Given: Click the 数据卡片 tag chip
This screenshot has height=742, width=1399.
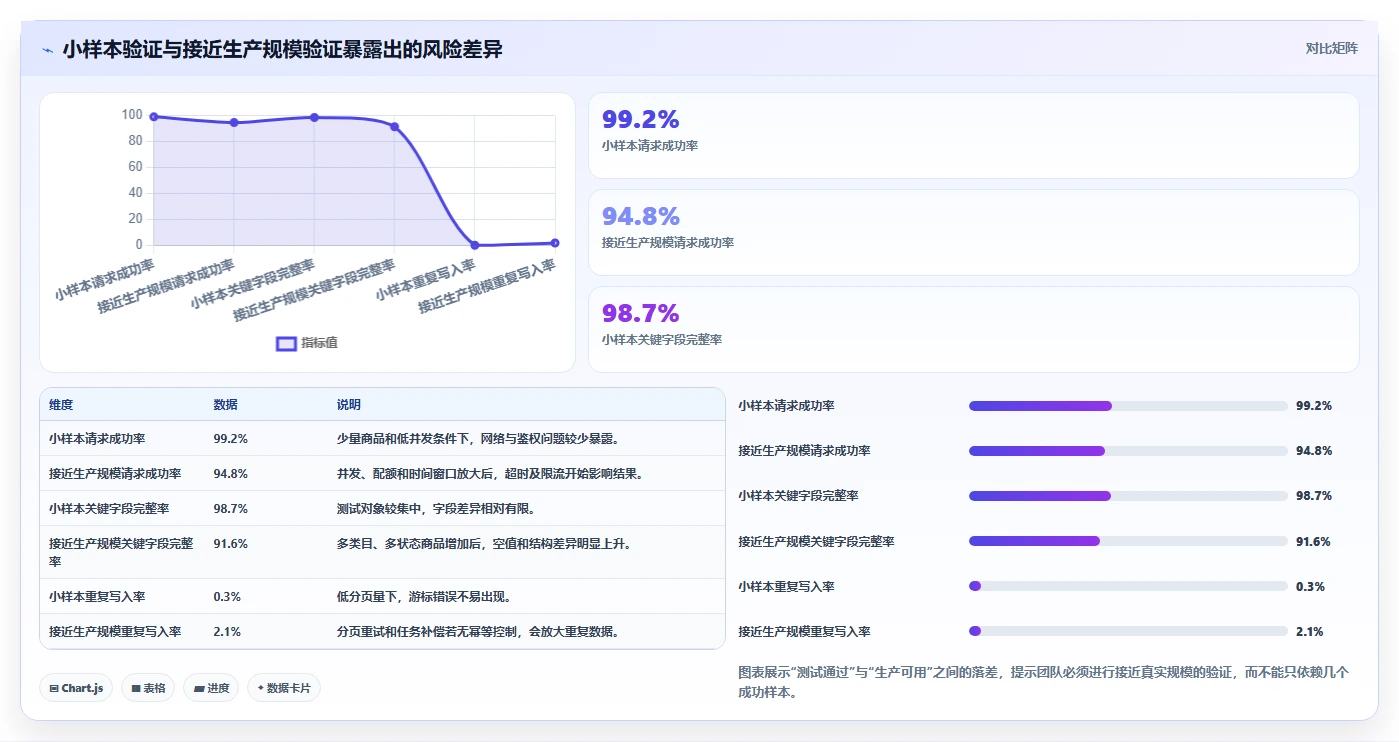Looking at the screenshot, I should [284, 688].
